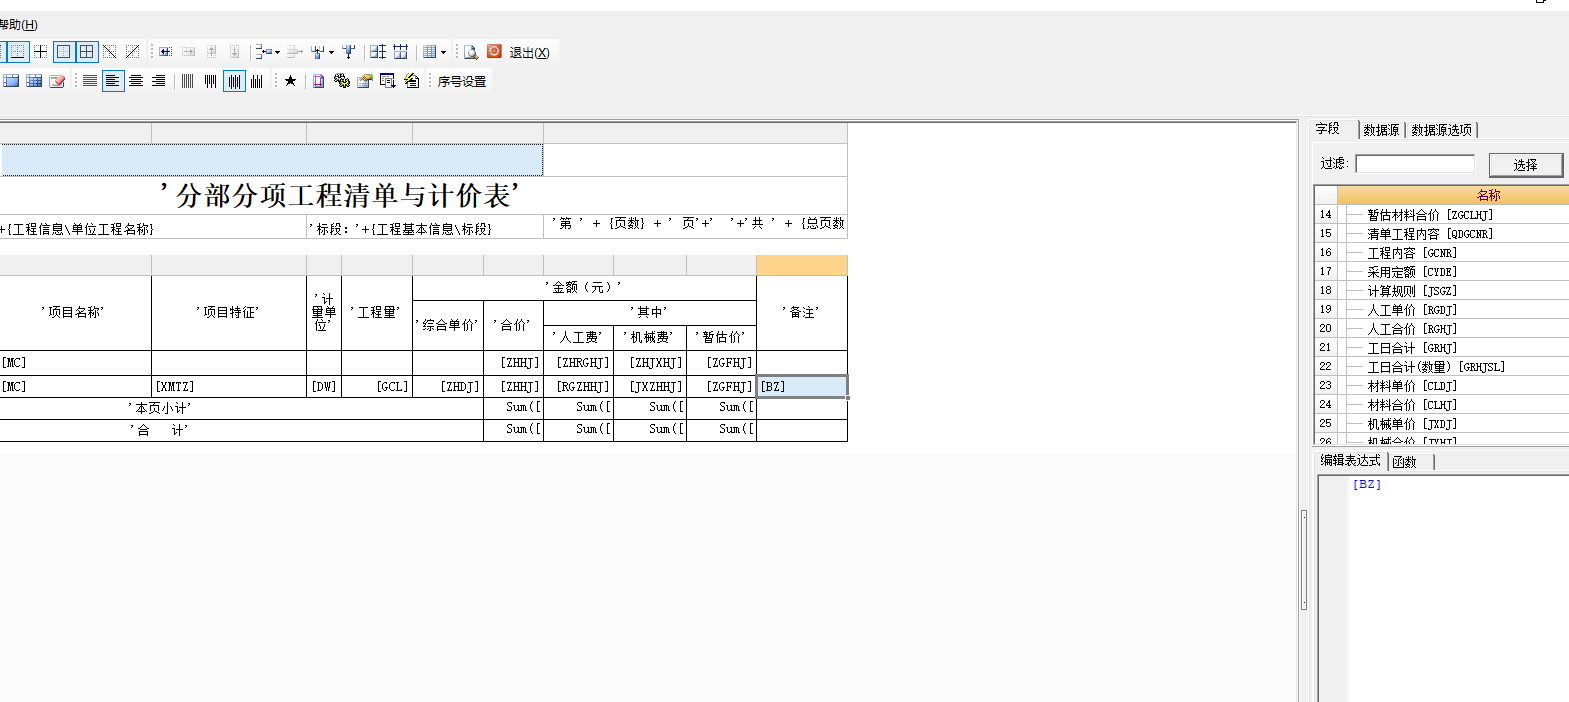Click 退出(X) exit button

point(529,53)
